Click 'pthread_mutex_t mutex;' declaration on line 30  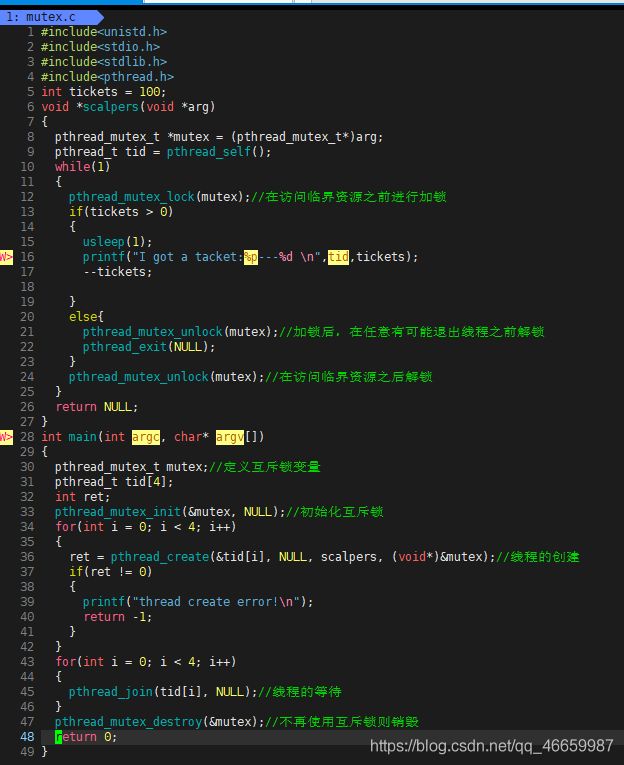pos(132,467)
